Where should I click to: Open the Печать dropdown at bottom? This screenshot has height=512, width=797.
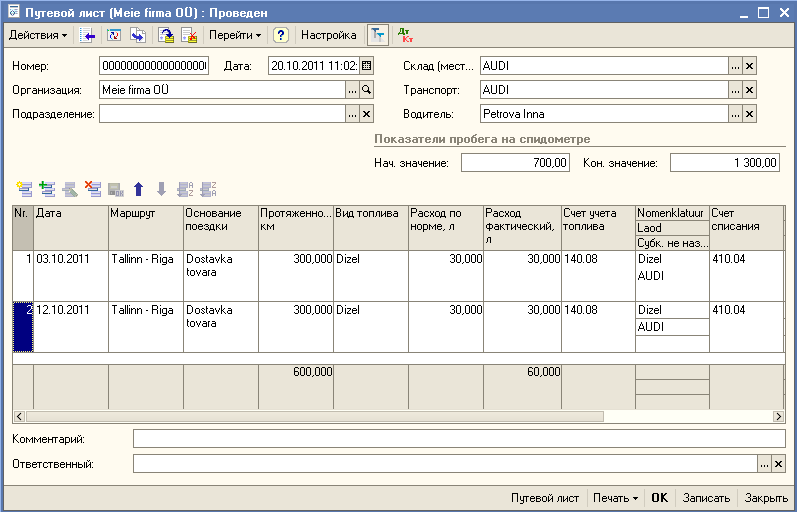tap(615, 497)
